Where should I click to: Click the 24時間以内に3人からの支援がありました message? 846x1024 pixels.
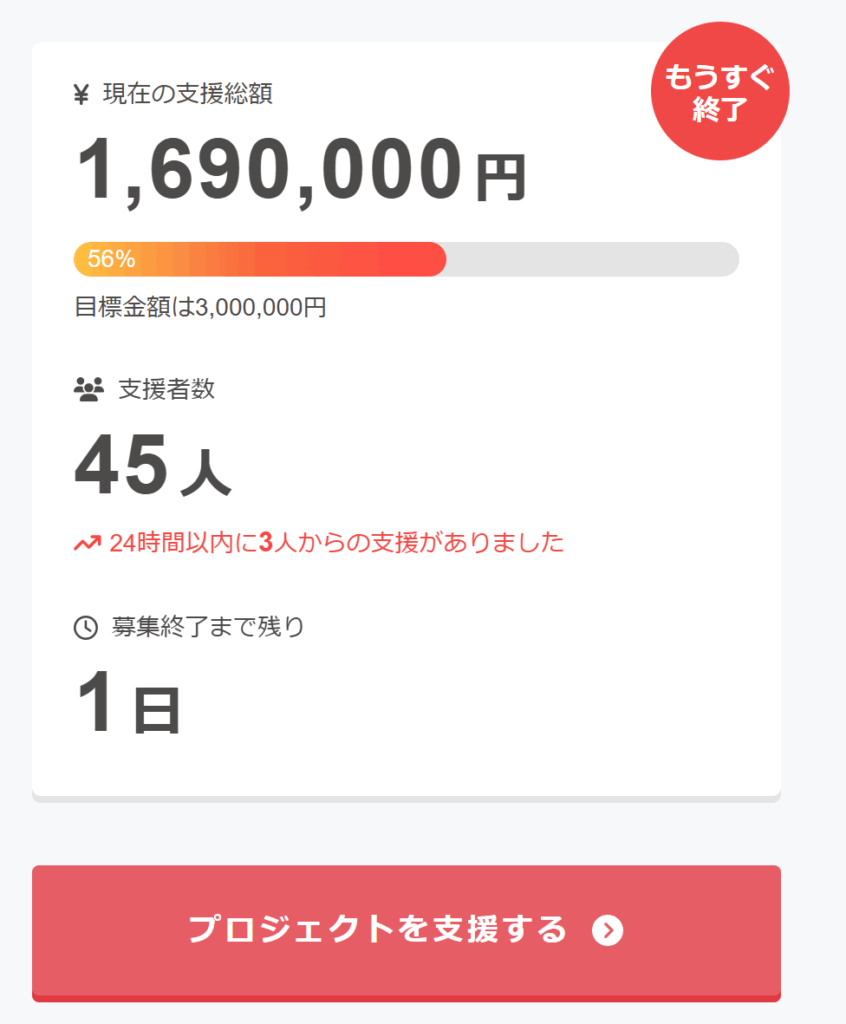coord(337,543)
